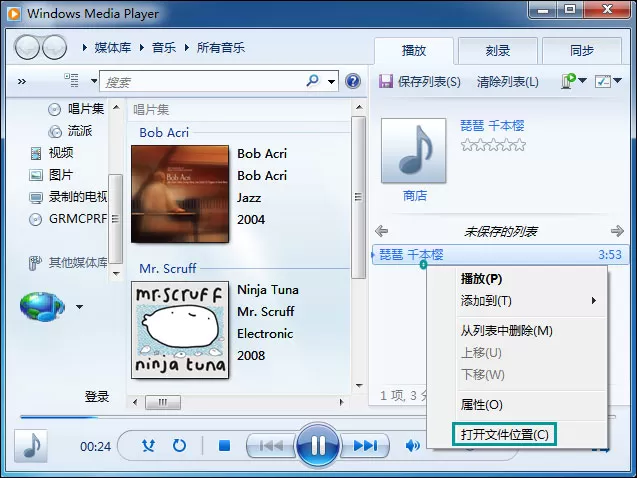Click 媒体库 in the breadcrumb

113,48
